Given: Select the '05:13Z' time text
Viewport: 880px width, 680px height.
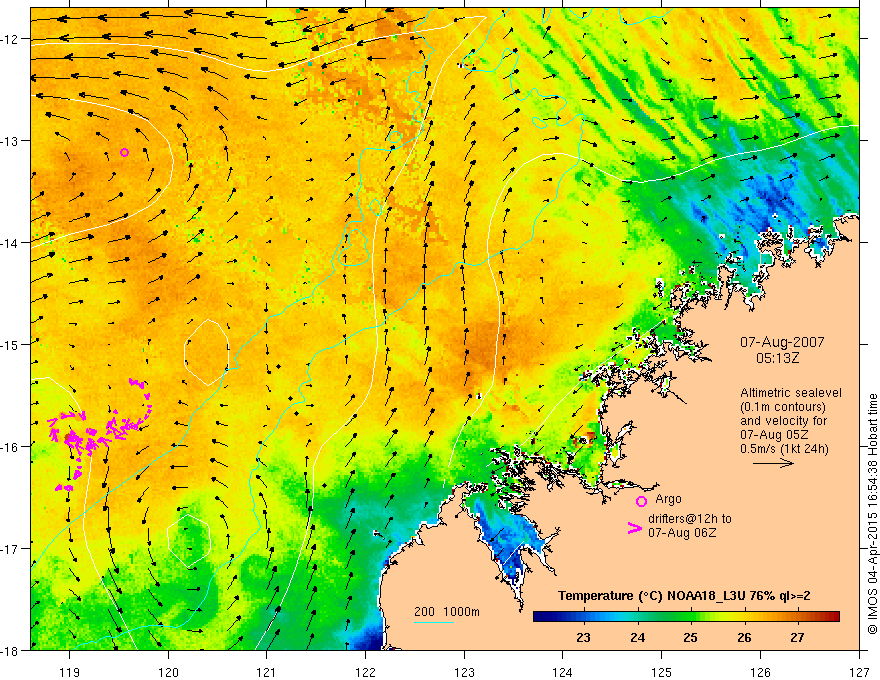Looking at the screenshot, I should click(x=777, y=357).
